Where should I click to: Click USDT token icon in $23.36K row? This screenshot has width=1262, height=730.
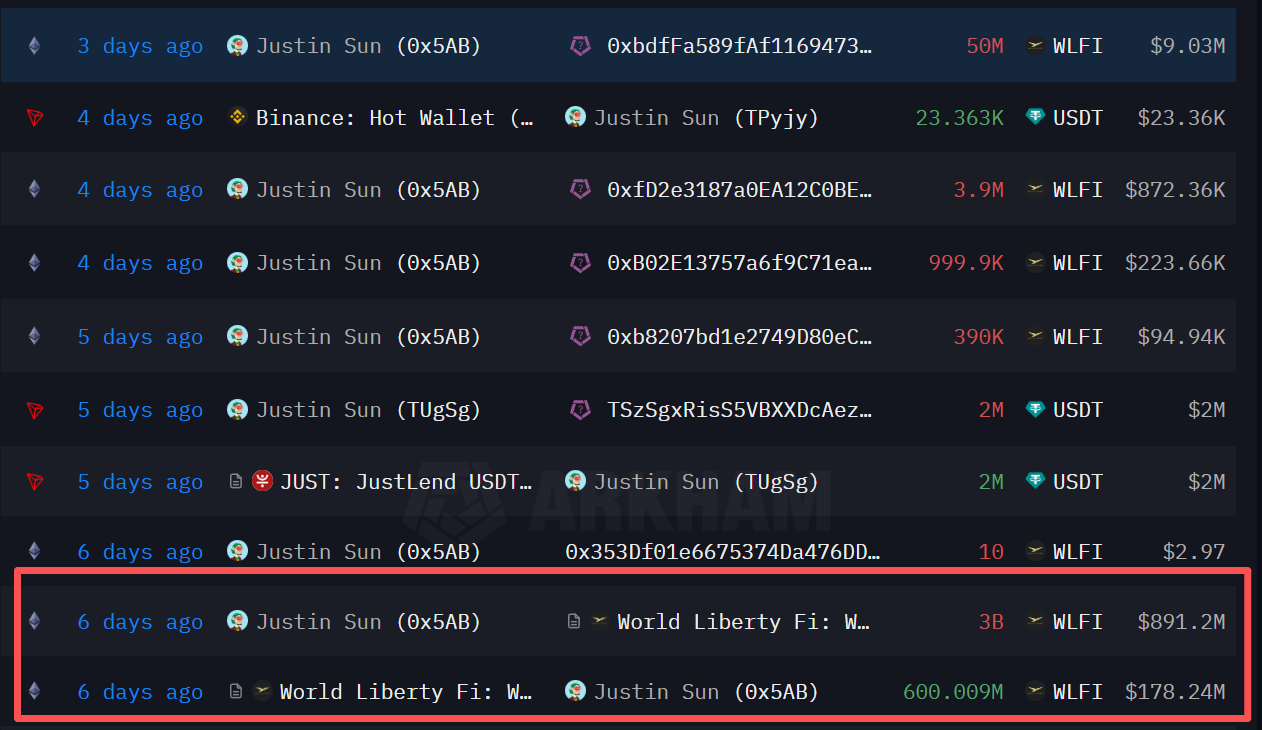[x=1035, y=118]
